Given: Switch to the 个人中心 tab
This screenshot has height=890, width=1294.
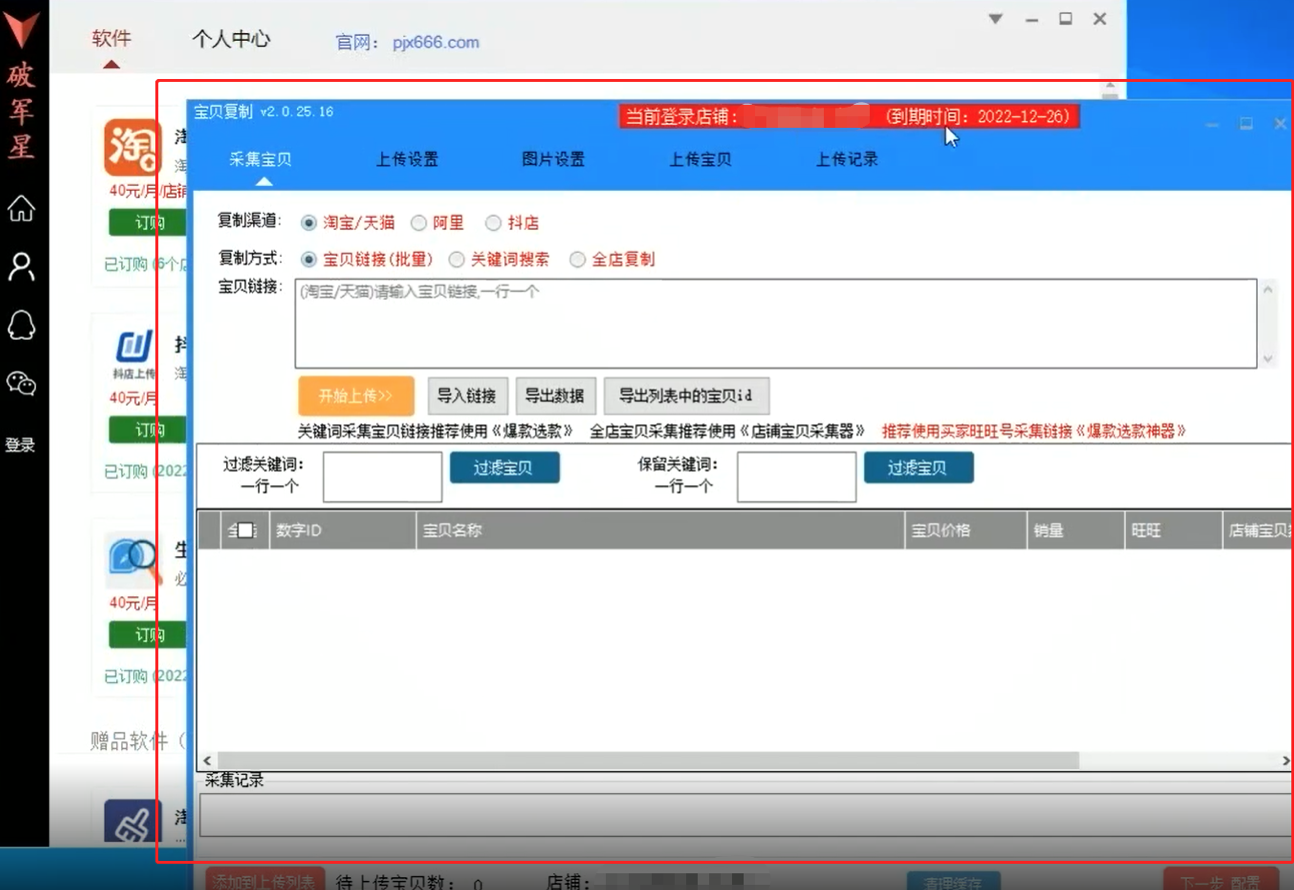Looking at the screenshot, I should click(231, 39).
